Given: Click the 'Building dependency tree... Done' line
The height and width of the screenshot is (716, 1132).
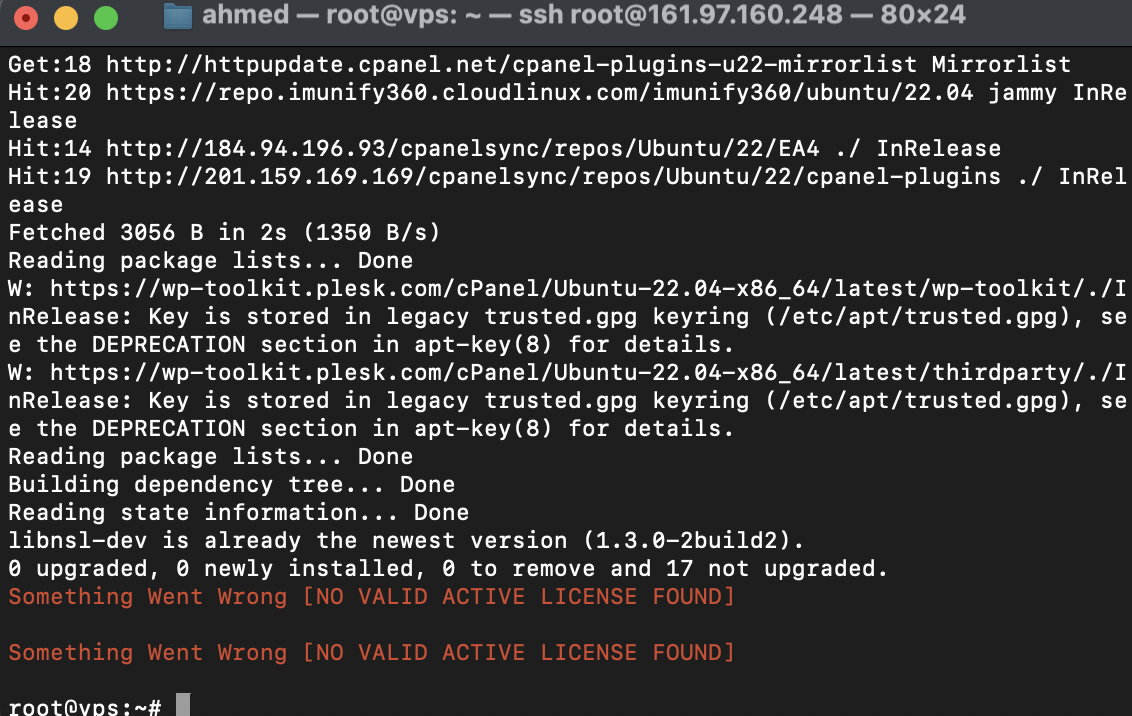Looking at the screenshot, I should 232,484.
